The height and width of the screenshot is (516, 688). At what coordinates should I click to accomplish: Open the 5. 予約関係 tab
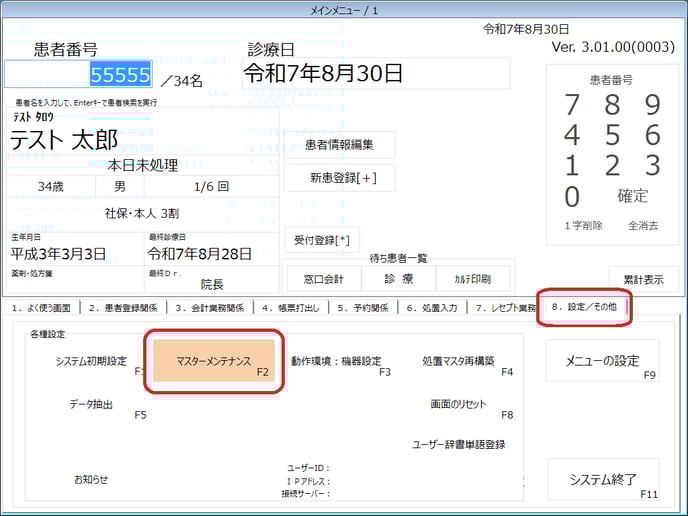click(x=364, y=308)
